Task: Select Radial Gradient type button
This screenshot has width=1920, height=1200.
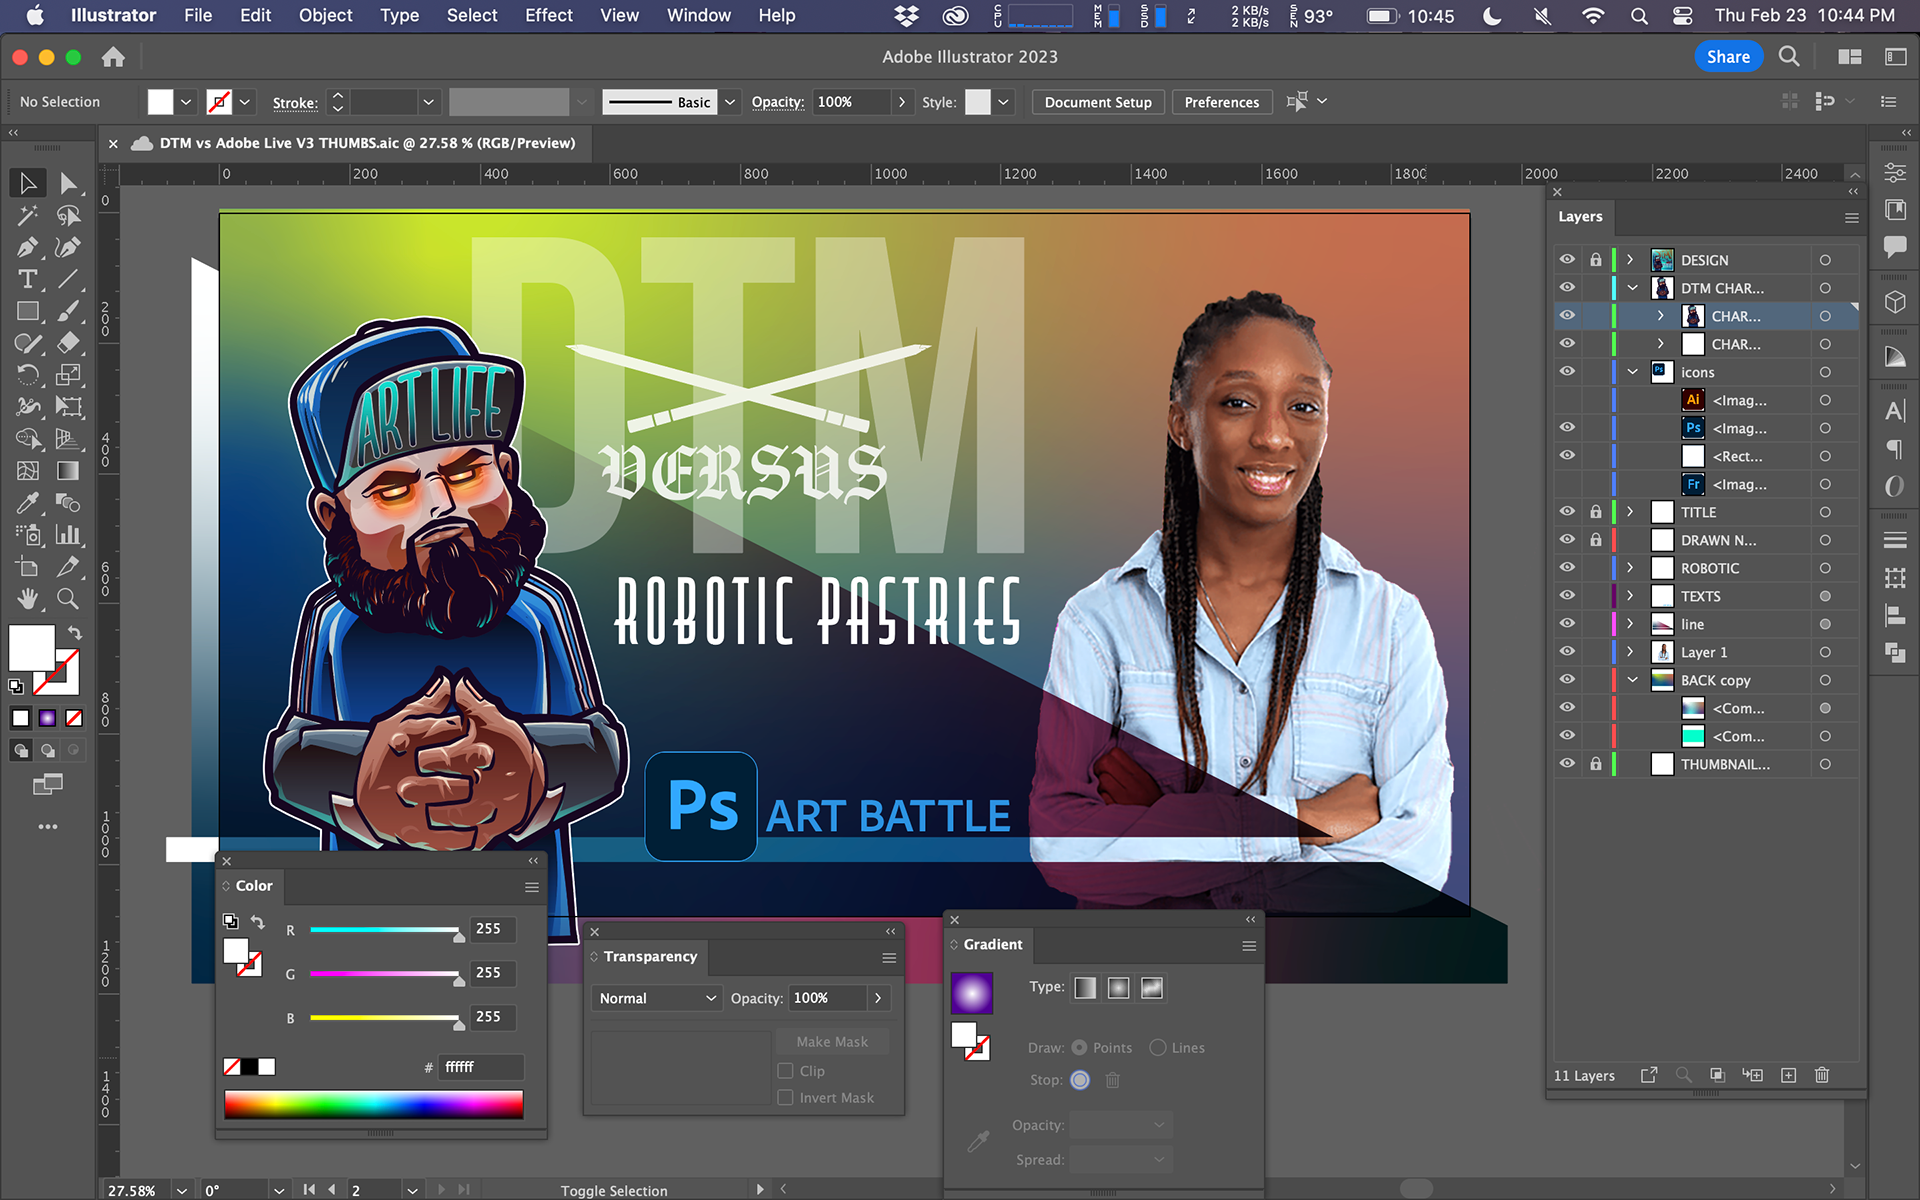Action: pyautogui.click(x=1118, y=988)
